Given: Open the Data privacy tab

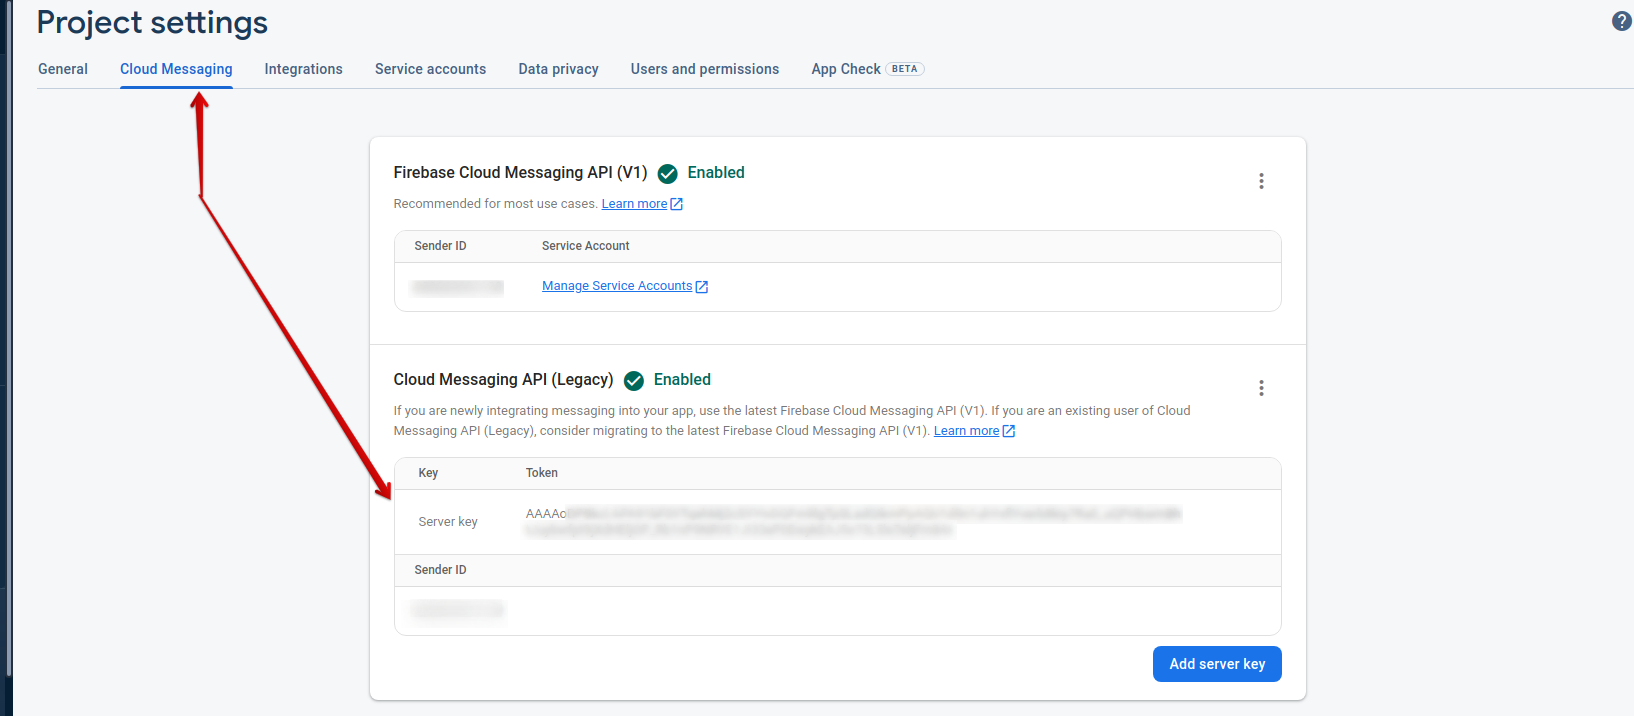Looking at the screenshot, I should coord(558,69).
